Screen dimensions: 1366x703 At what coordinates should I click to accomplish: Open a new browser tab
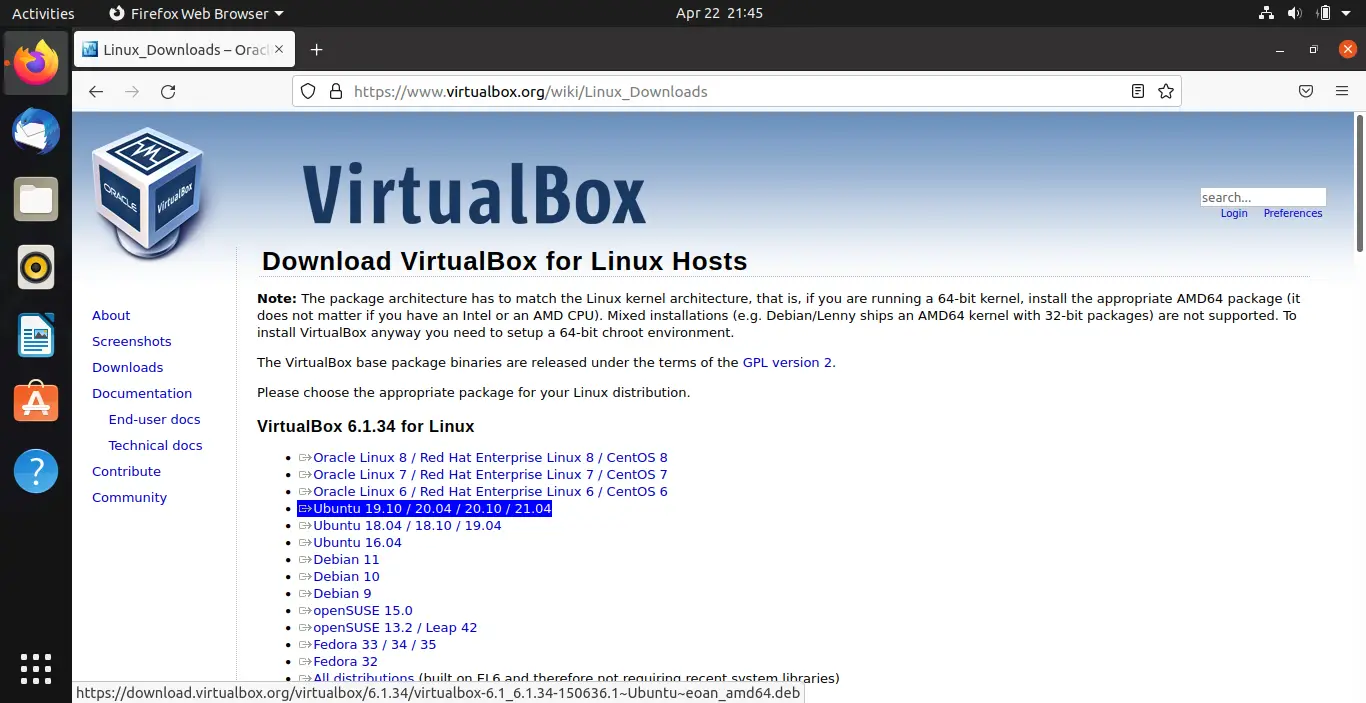317,49
